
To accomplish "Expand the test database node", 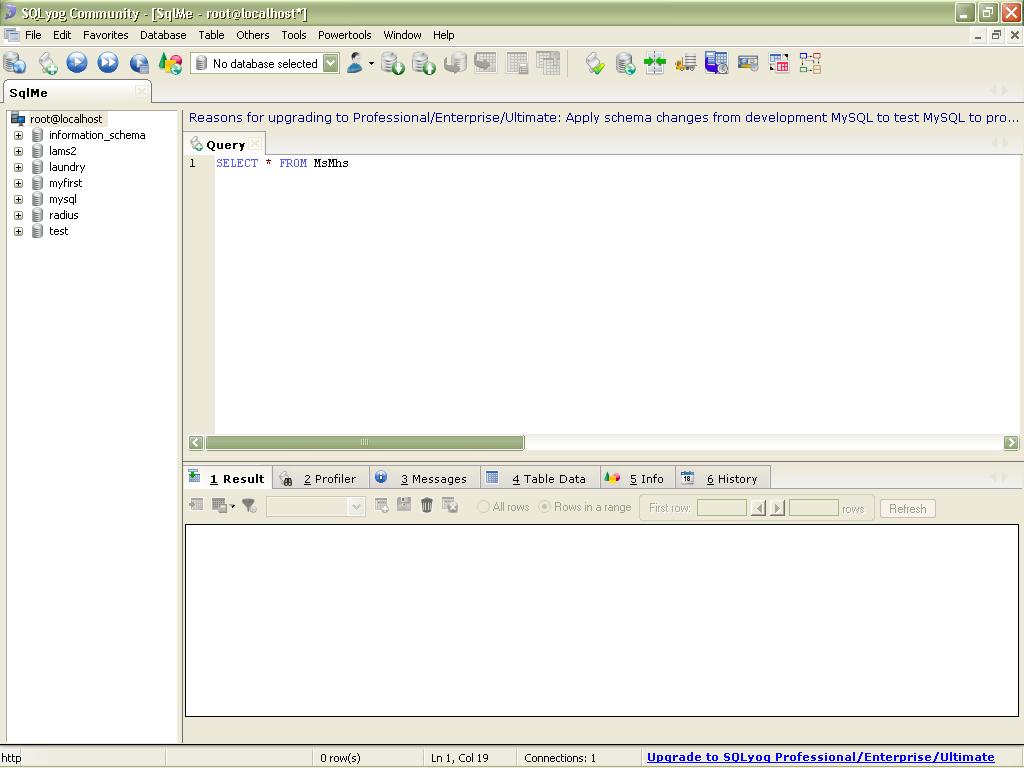I will [x=18, y=231].
